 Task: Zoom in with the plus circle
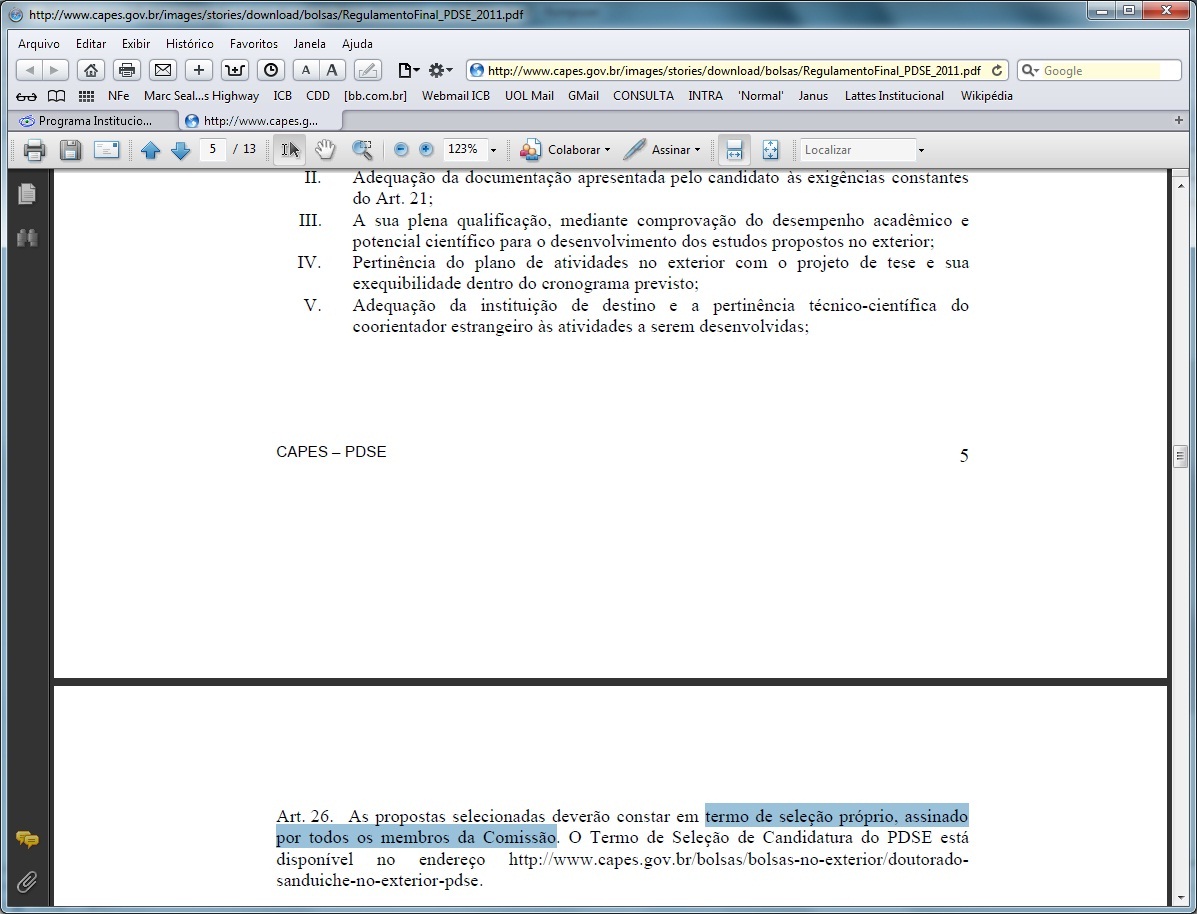[x=426, y=150]
